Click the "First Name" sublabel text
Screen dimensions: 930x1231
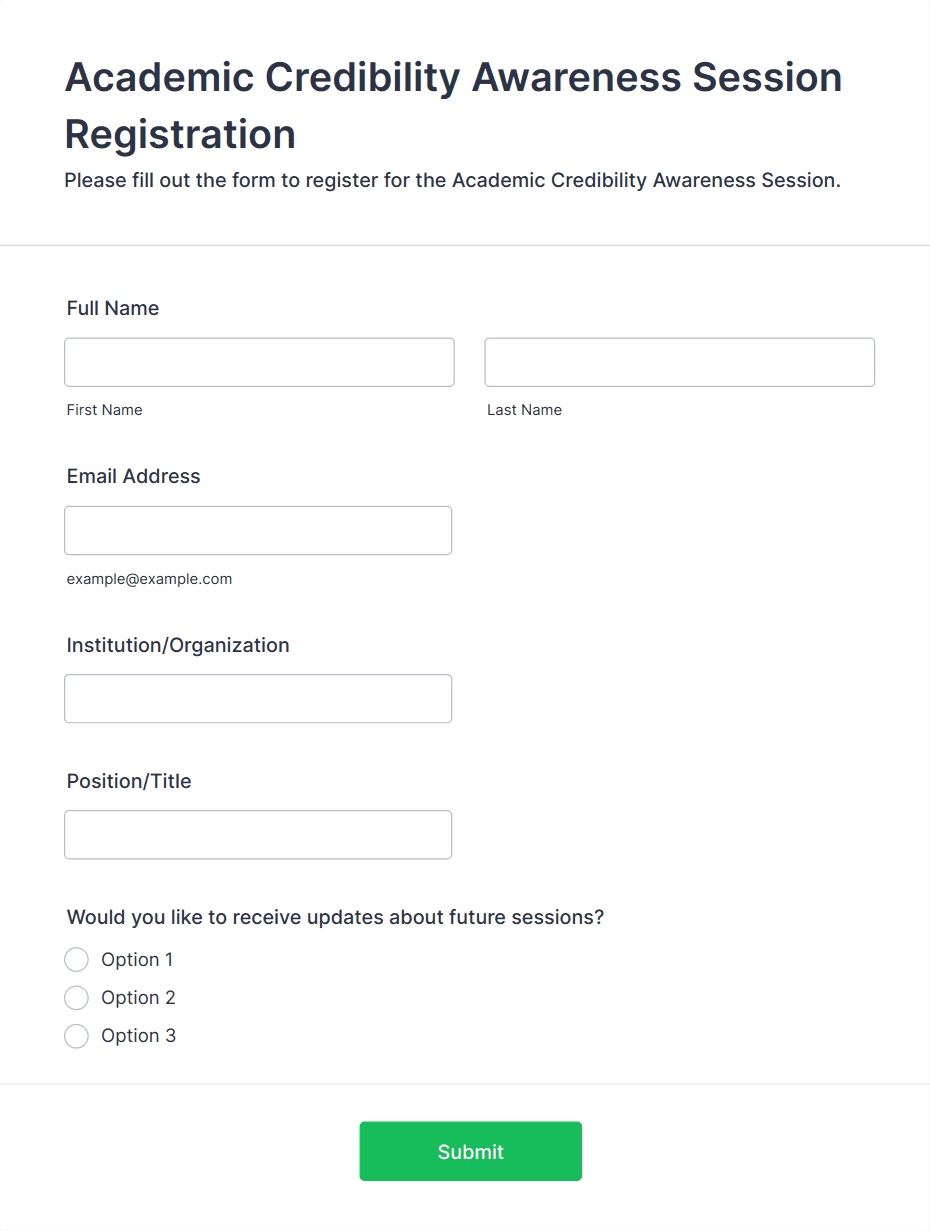click(105, 410)
